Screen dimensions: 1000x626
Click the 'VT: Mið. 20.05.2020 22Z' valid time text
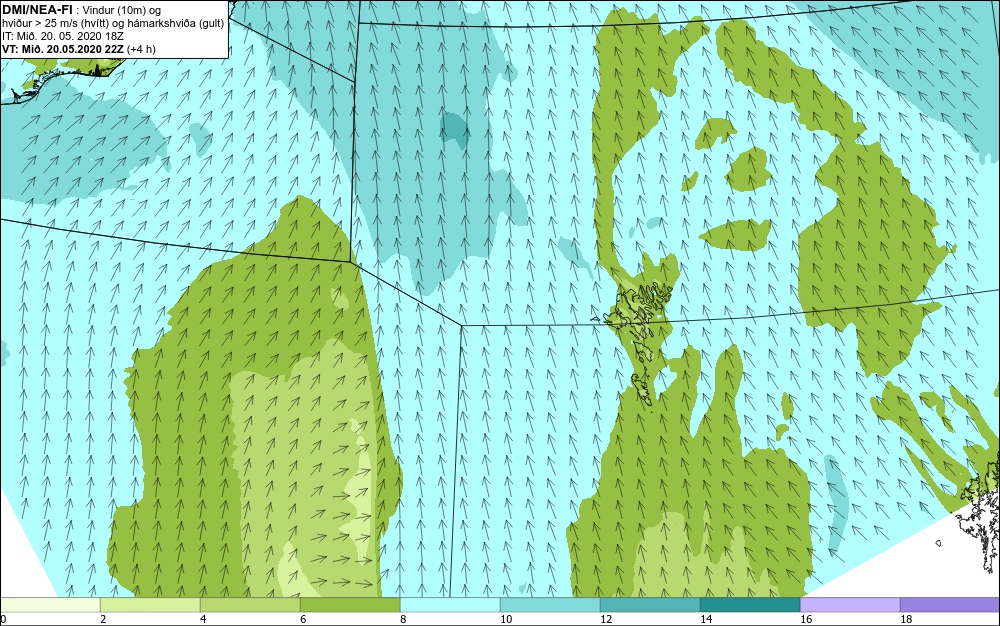tap(62, 48)
